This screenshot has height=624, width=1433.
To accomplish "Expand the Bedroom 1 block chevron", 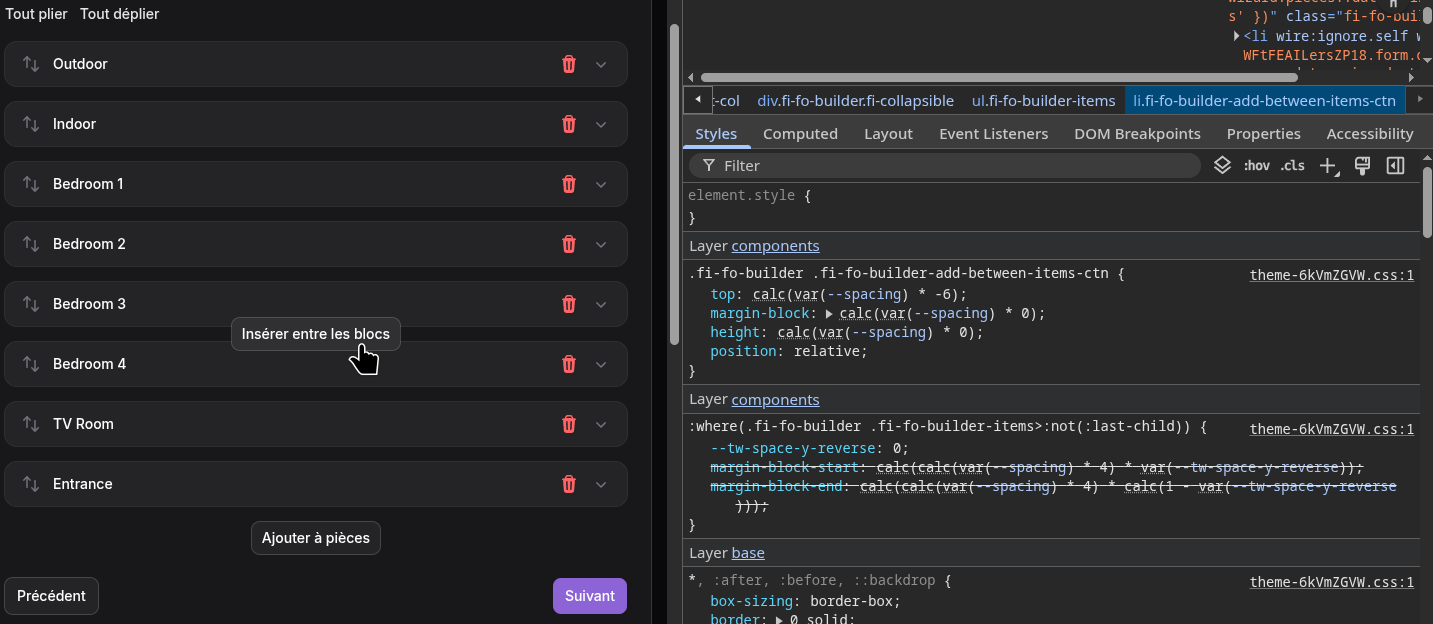I will [x=601, y=184].
